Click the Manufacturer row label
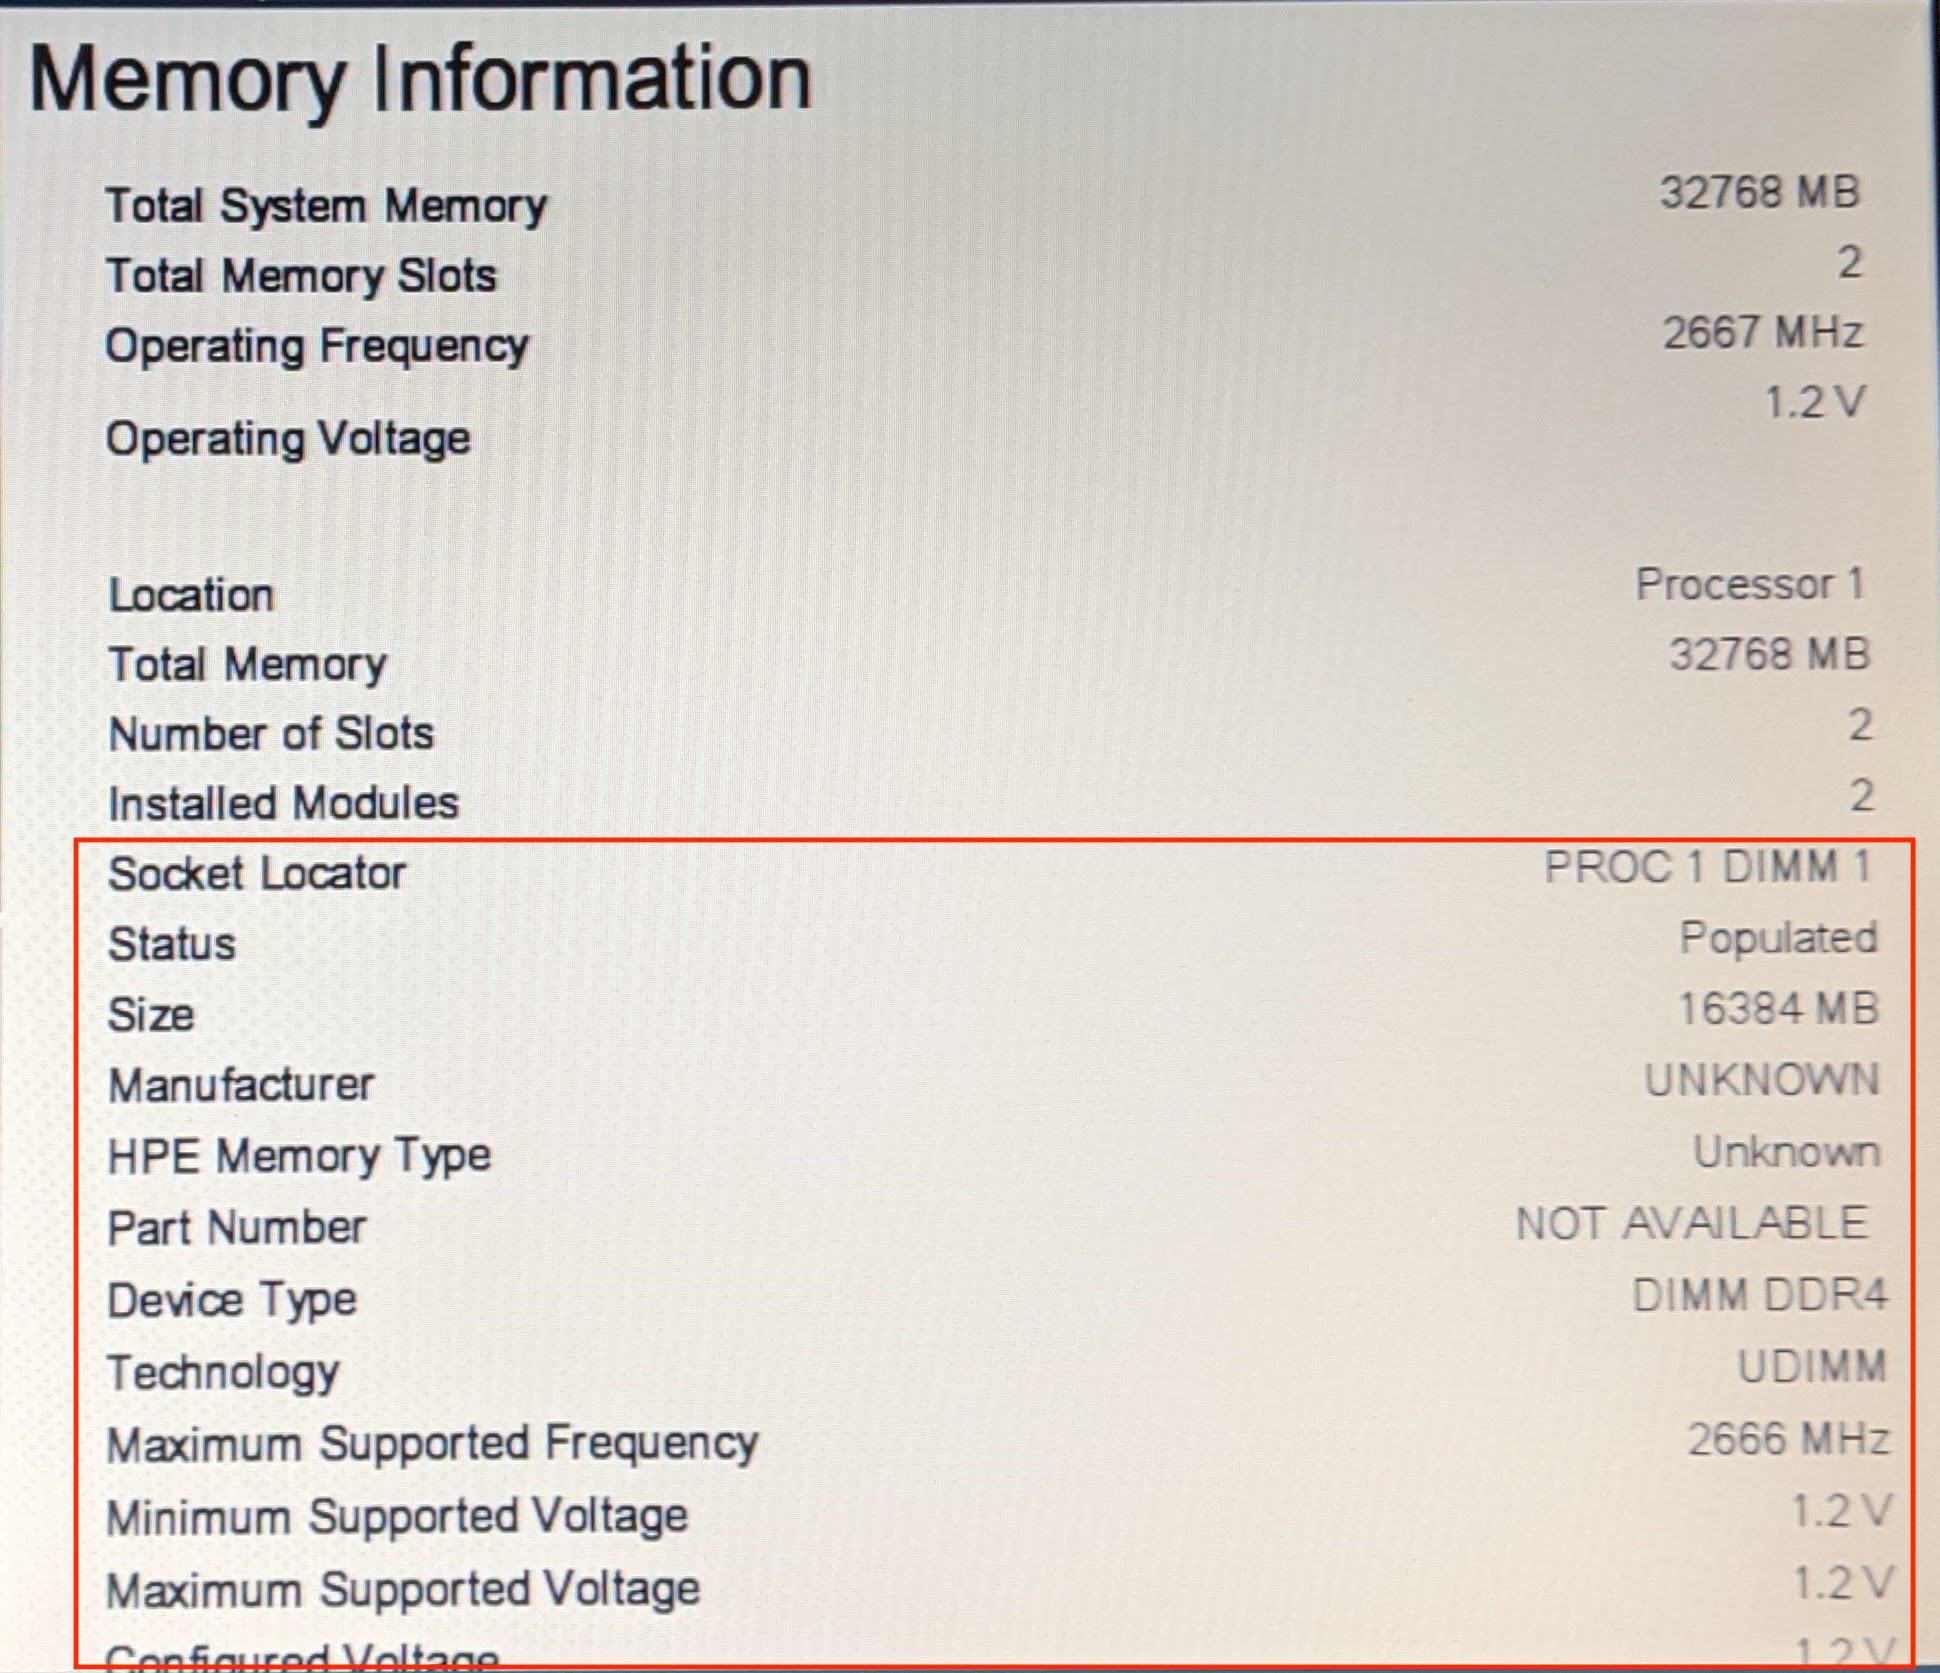 click(241, 1085)
